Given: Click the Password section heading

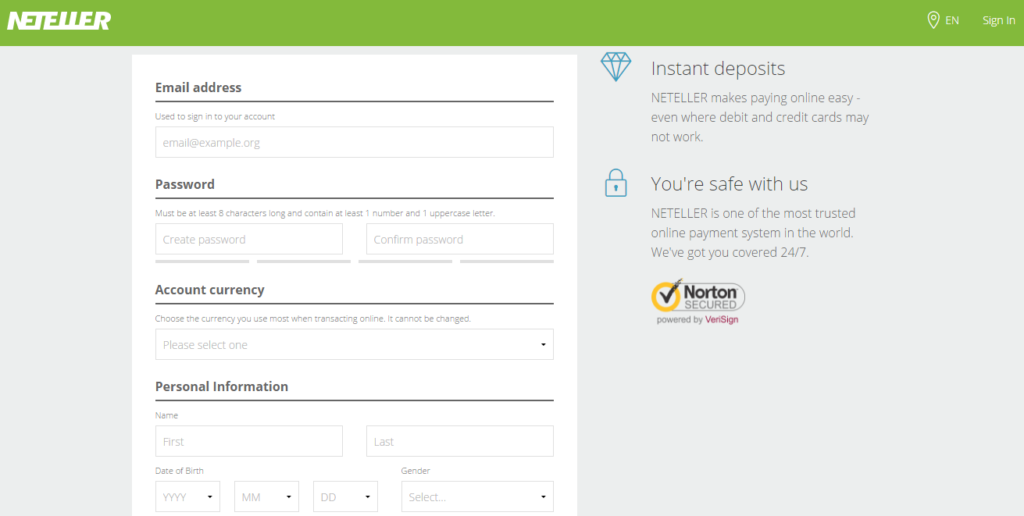Looking at the screenshot, I should coord(185,184).
